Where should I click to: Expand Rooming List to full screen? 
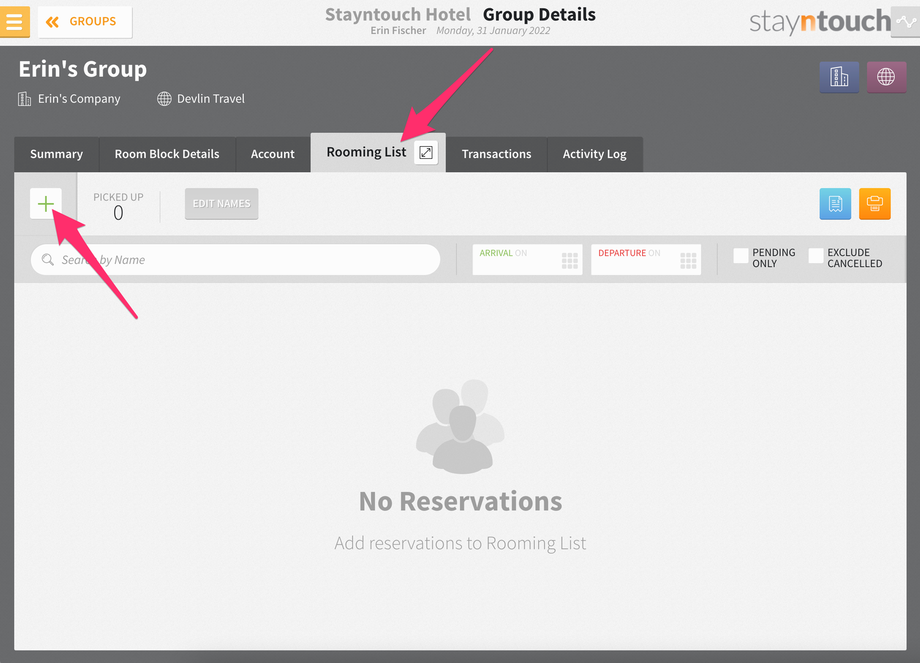pyautogui.click(x=426, y=153)
